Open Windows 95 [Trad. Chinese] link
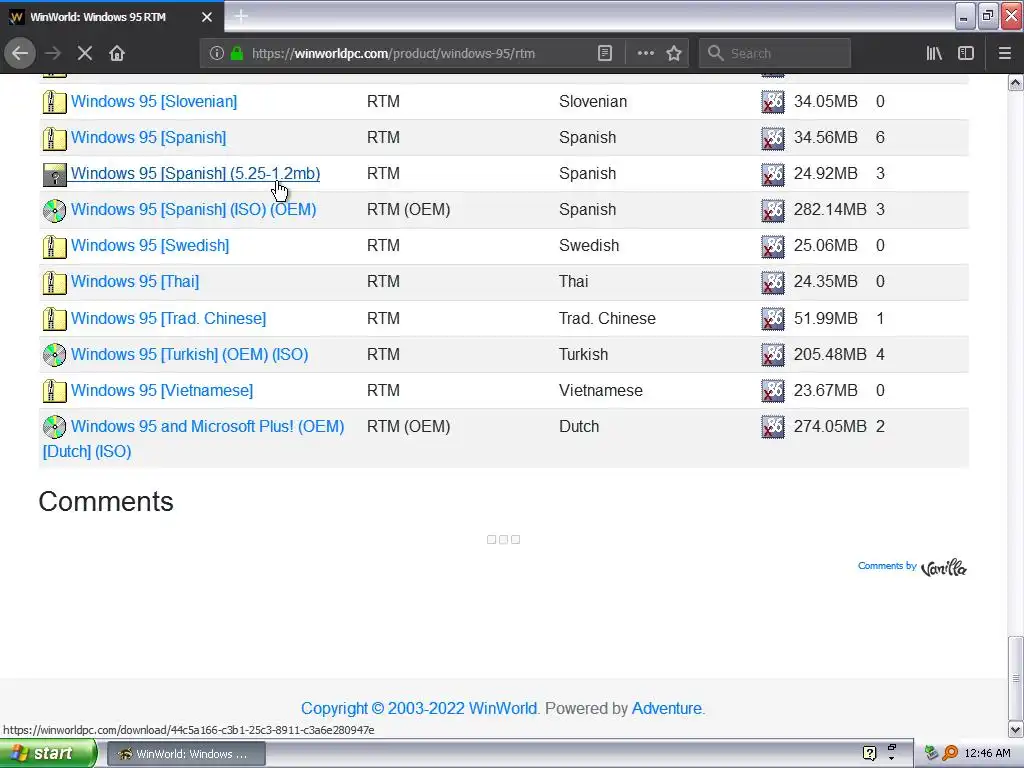Image resolution: width=1024 pixels, height=768 pixels. point(168,318)
